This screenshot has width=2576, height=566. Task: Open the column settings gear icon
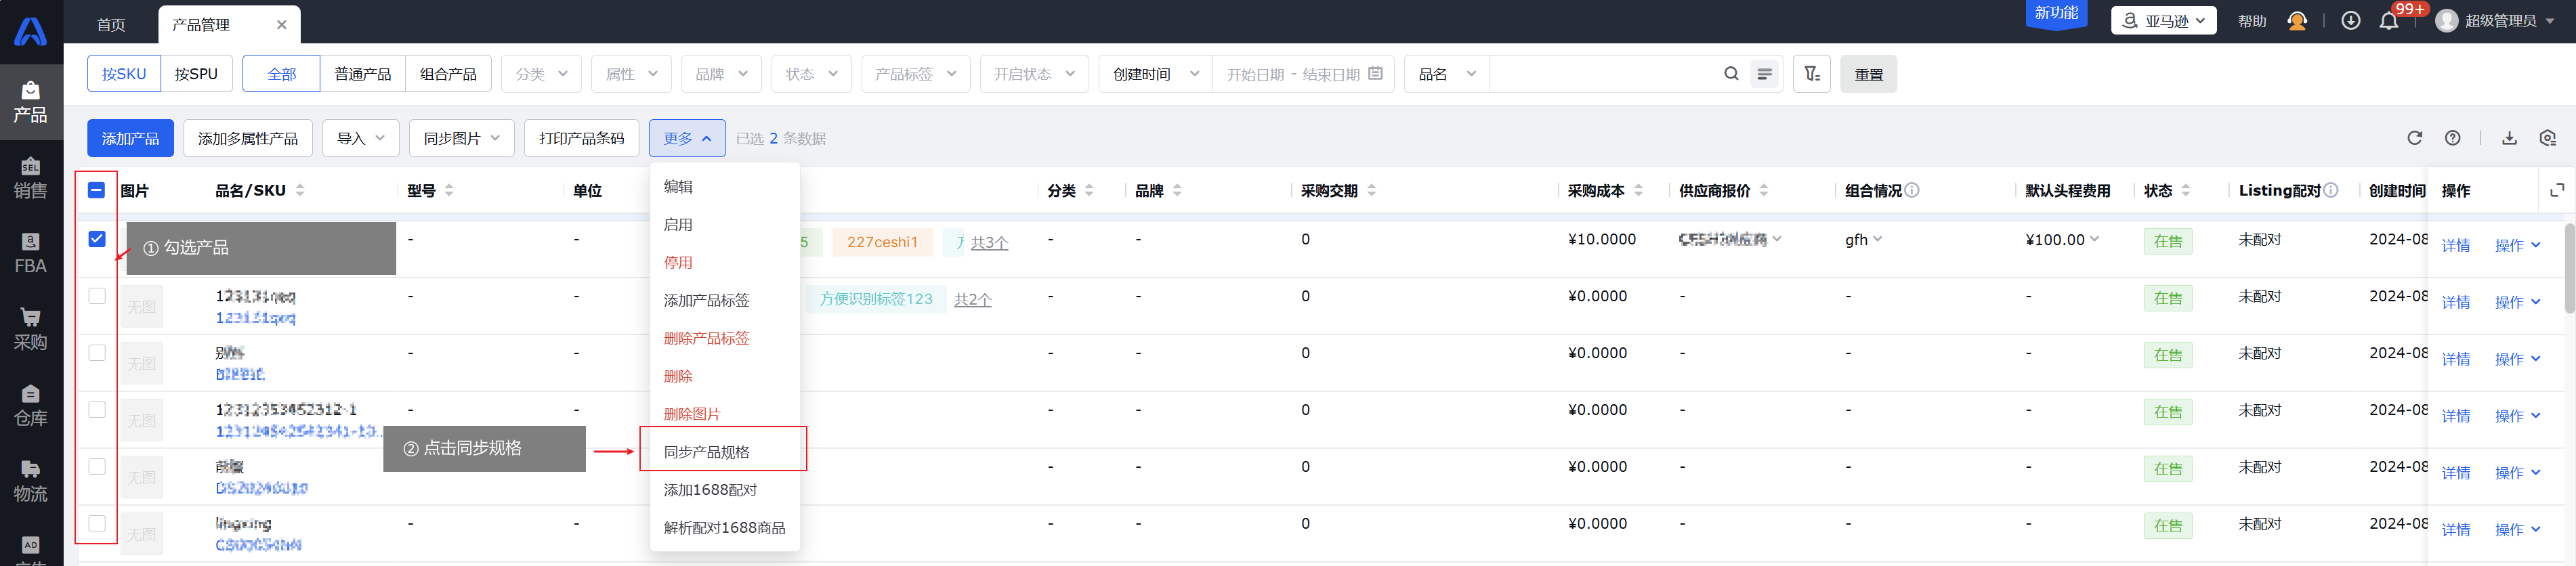click(x=2547, y=138)
